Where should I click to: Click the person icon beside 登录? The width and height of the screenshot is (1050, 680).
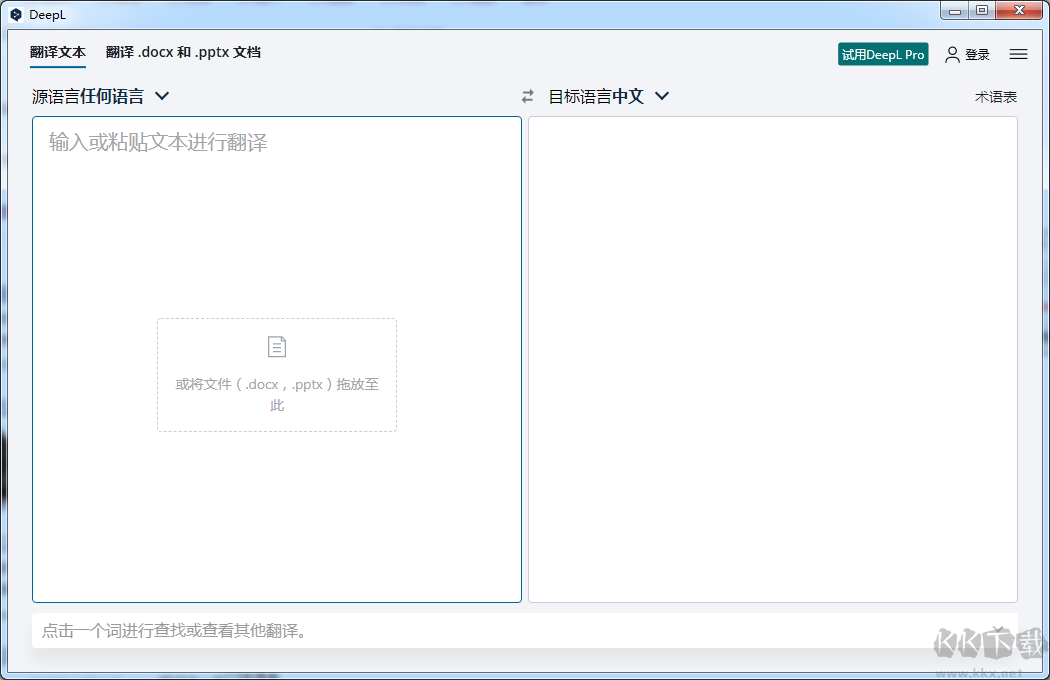[951, 54]
